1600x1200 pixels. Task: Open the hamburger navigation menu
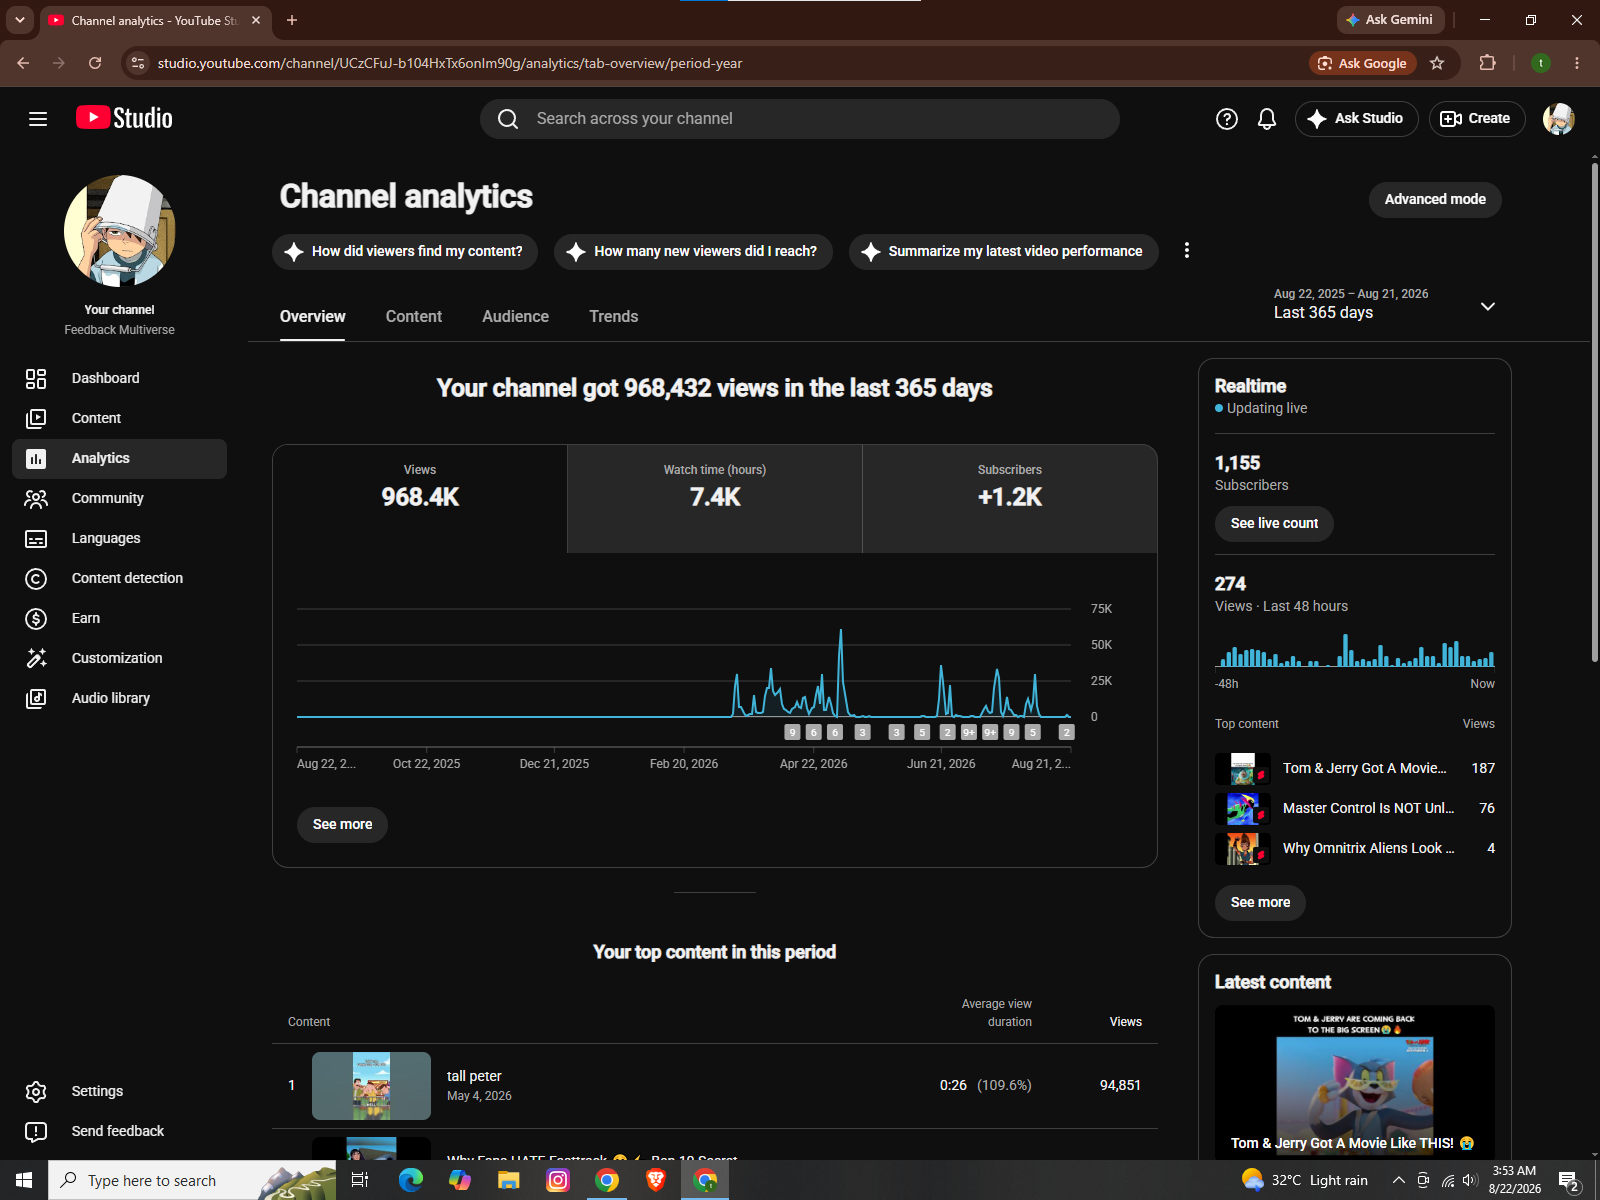38,119
